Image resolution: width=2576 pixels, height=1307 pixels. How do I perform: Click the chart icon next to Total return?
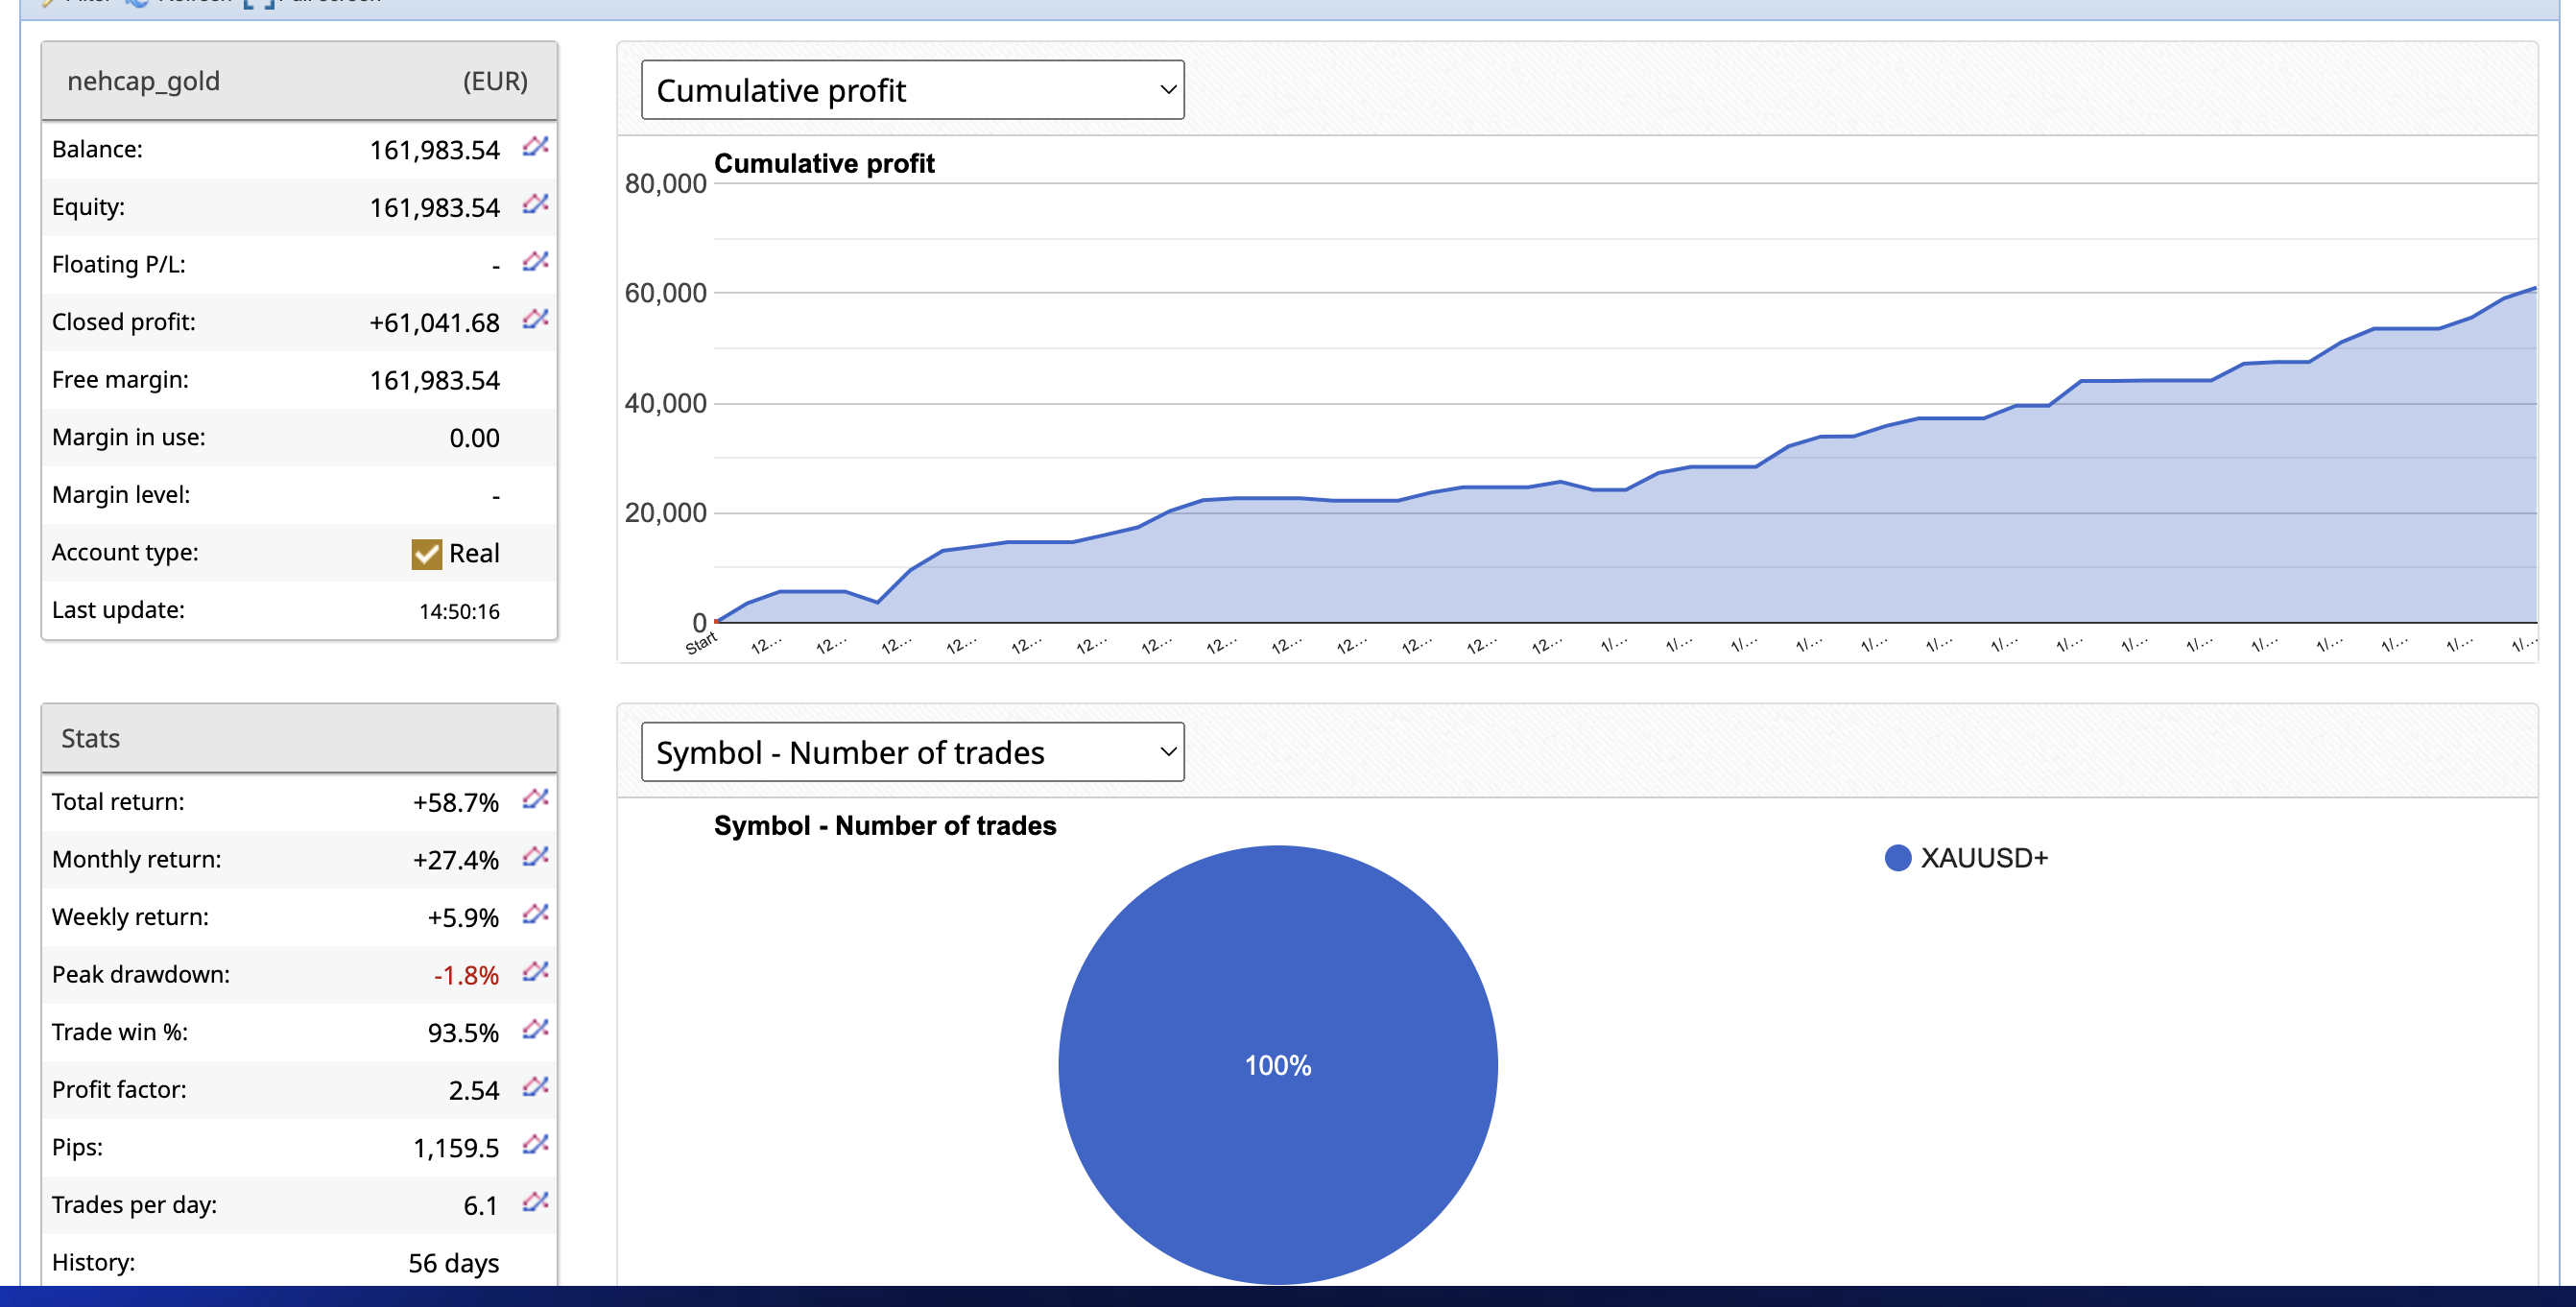535,799
